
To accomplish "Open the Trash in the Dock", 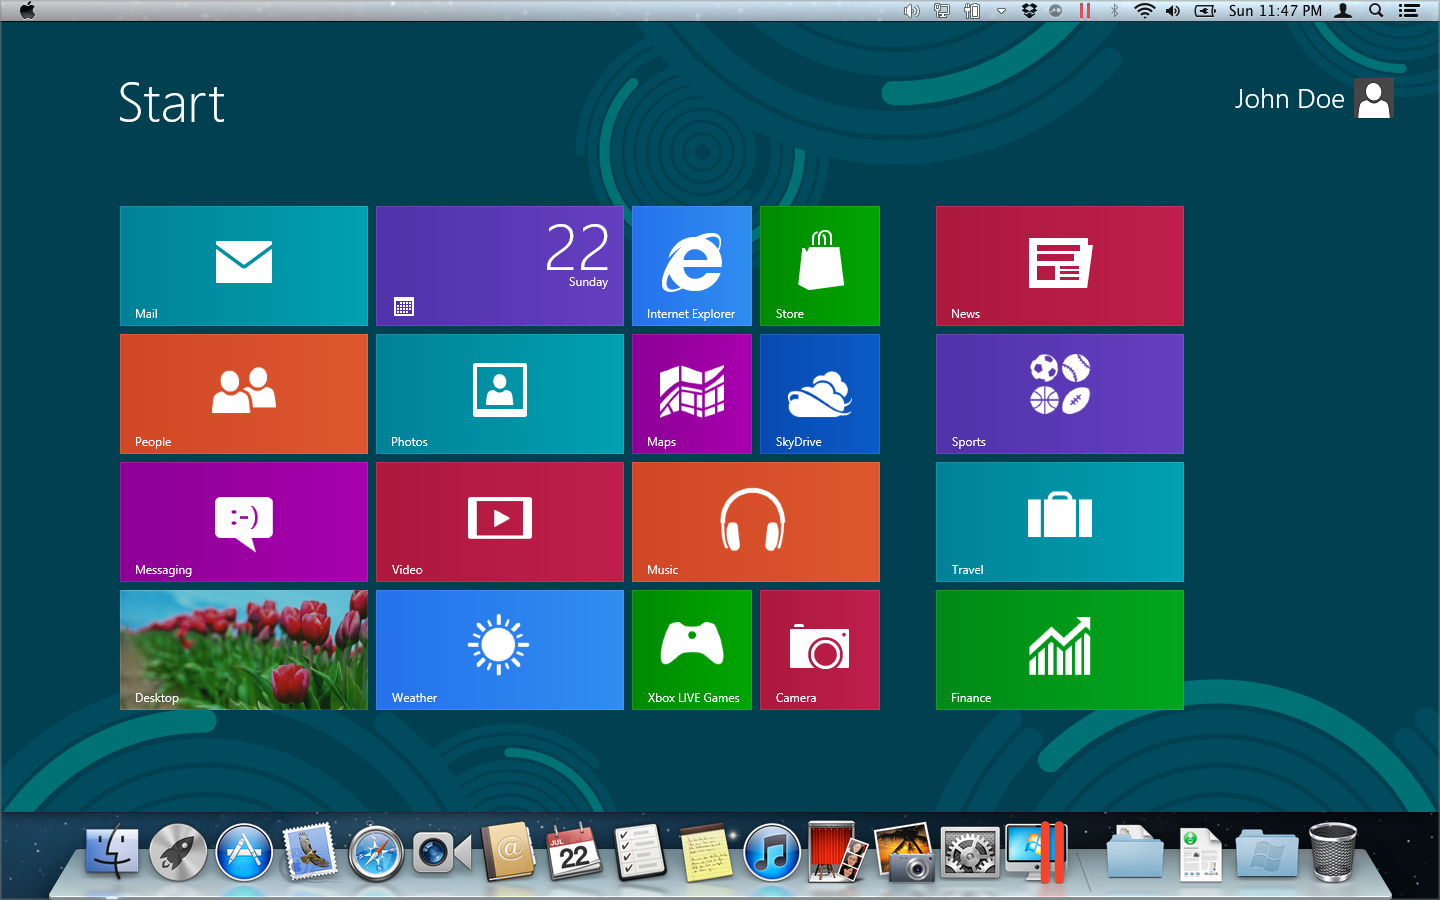I will [x=1333, y=853].
